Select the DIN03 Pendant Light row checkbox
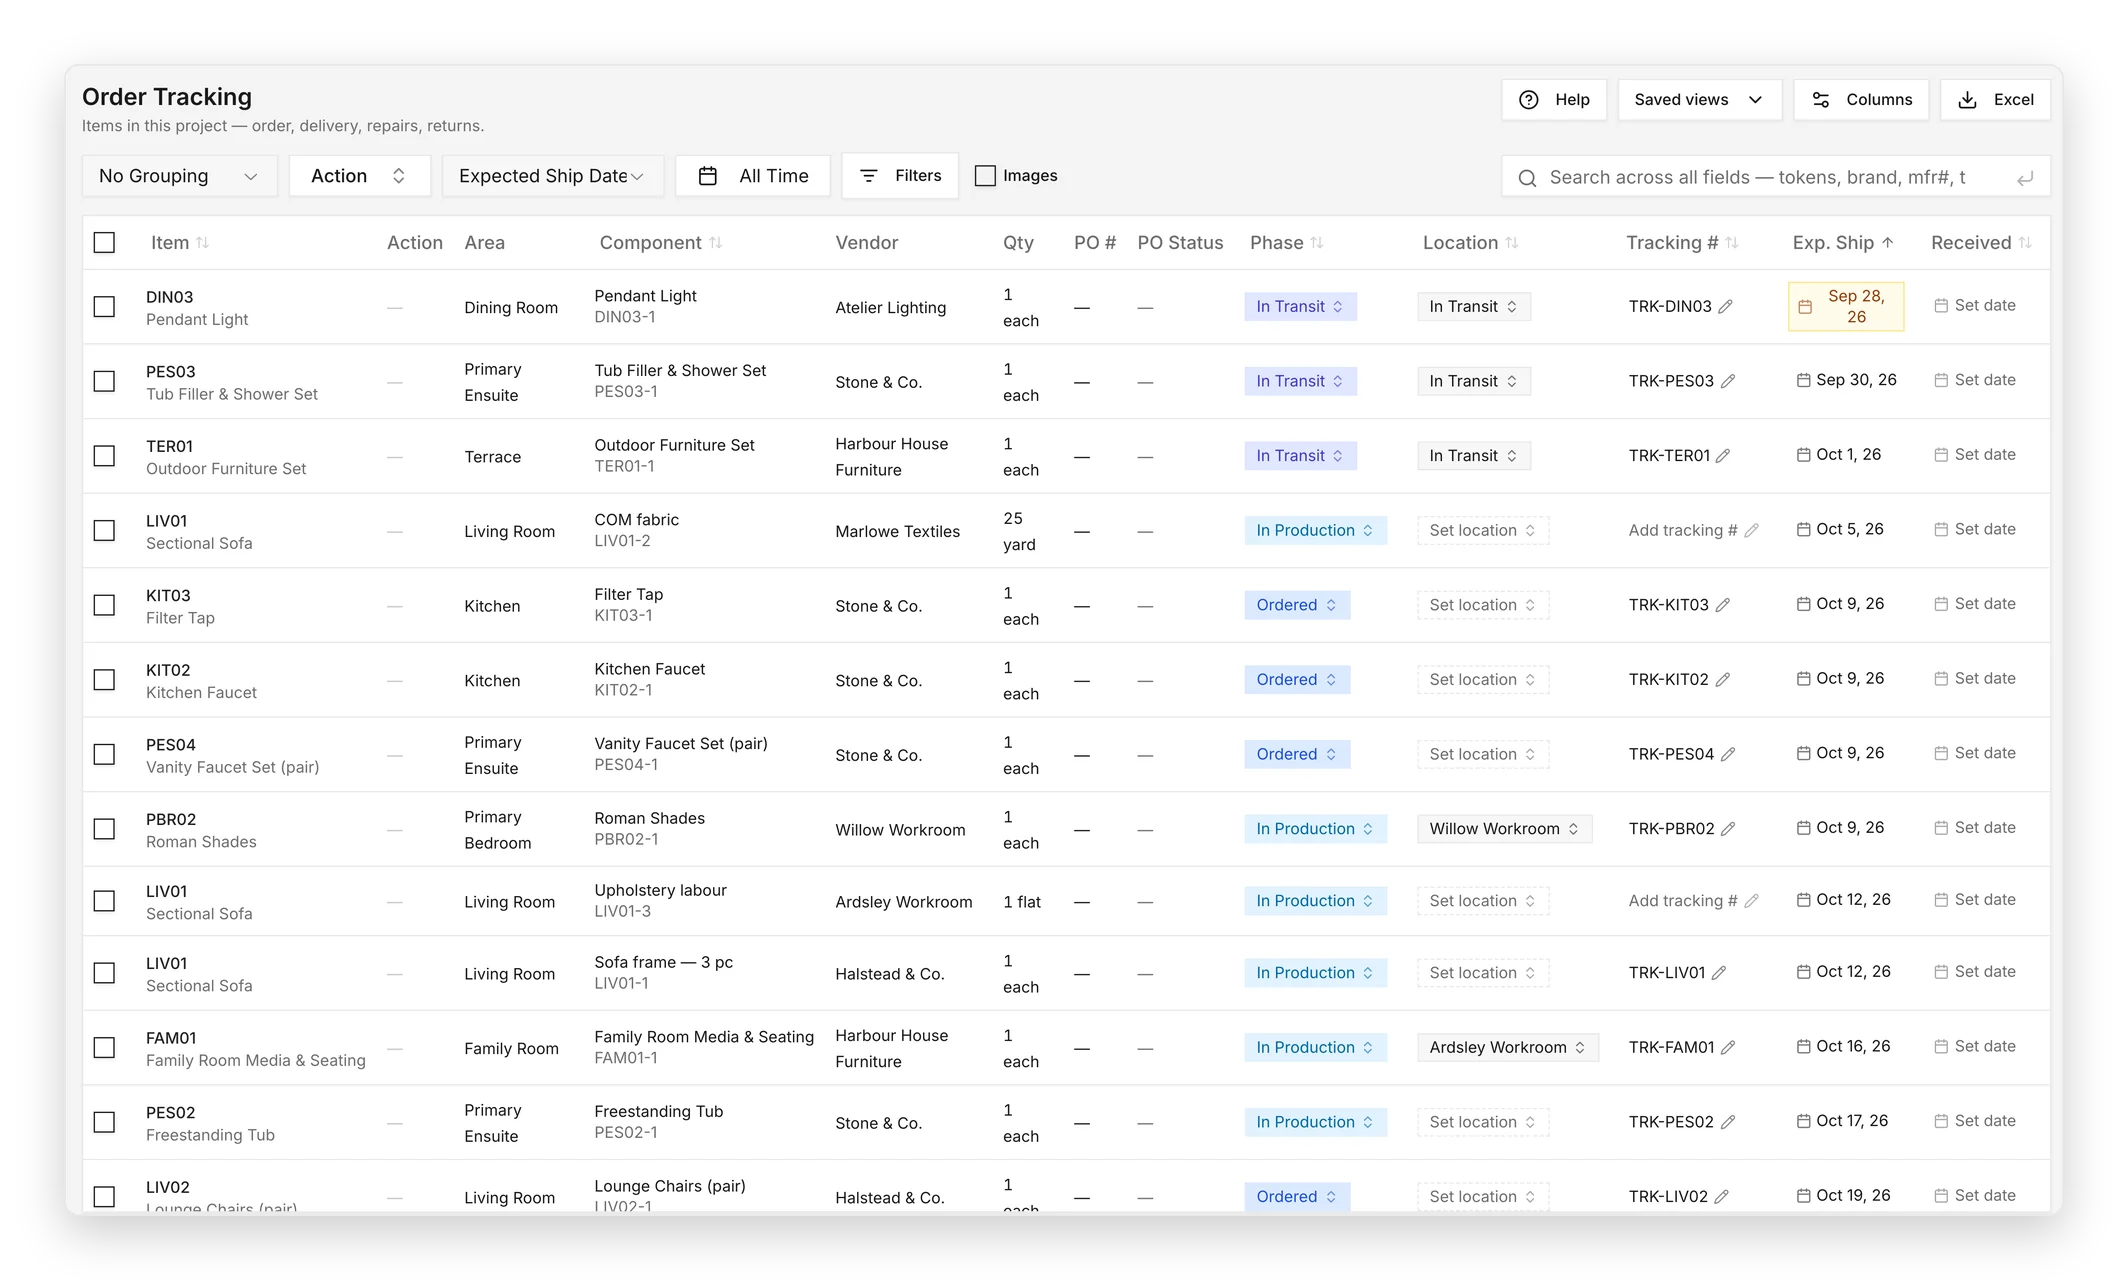The width and height of the screenshot is (2128, 1280). point(104,307)
